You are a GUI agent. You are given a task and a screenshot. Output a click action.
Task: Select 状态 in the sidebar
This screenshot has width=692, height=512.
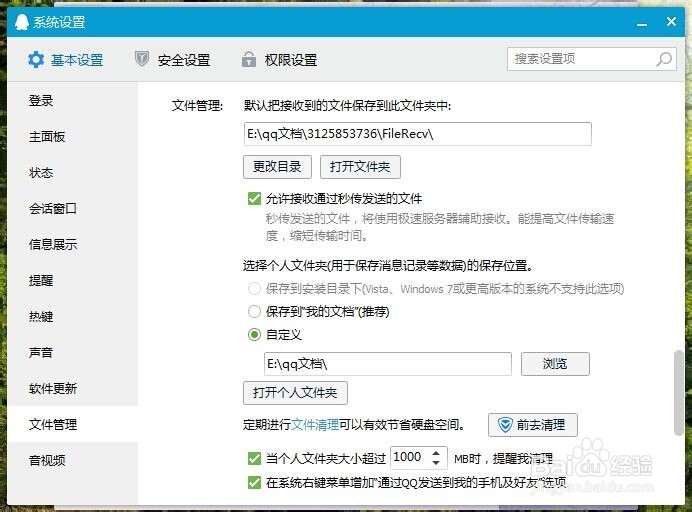[72, 173]
